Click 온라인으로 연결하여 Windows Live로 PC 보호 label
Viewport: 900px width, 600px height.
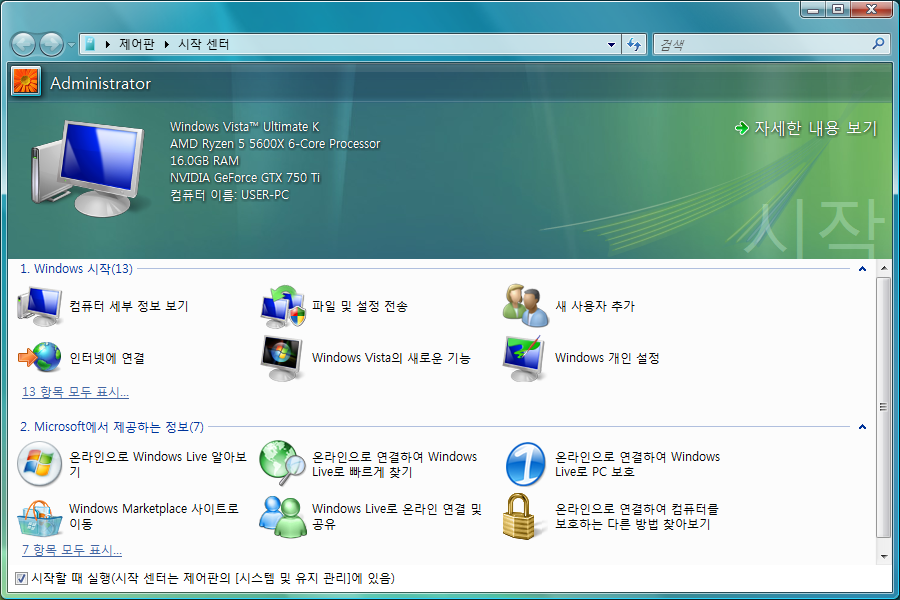pyautogui.click(x=637, y=464)
